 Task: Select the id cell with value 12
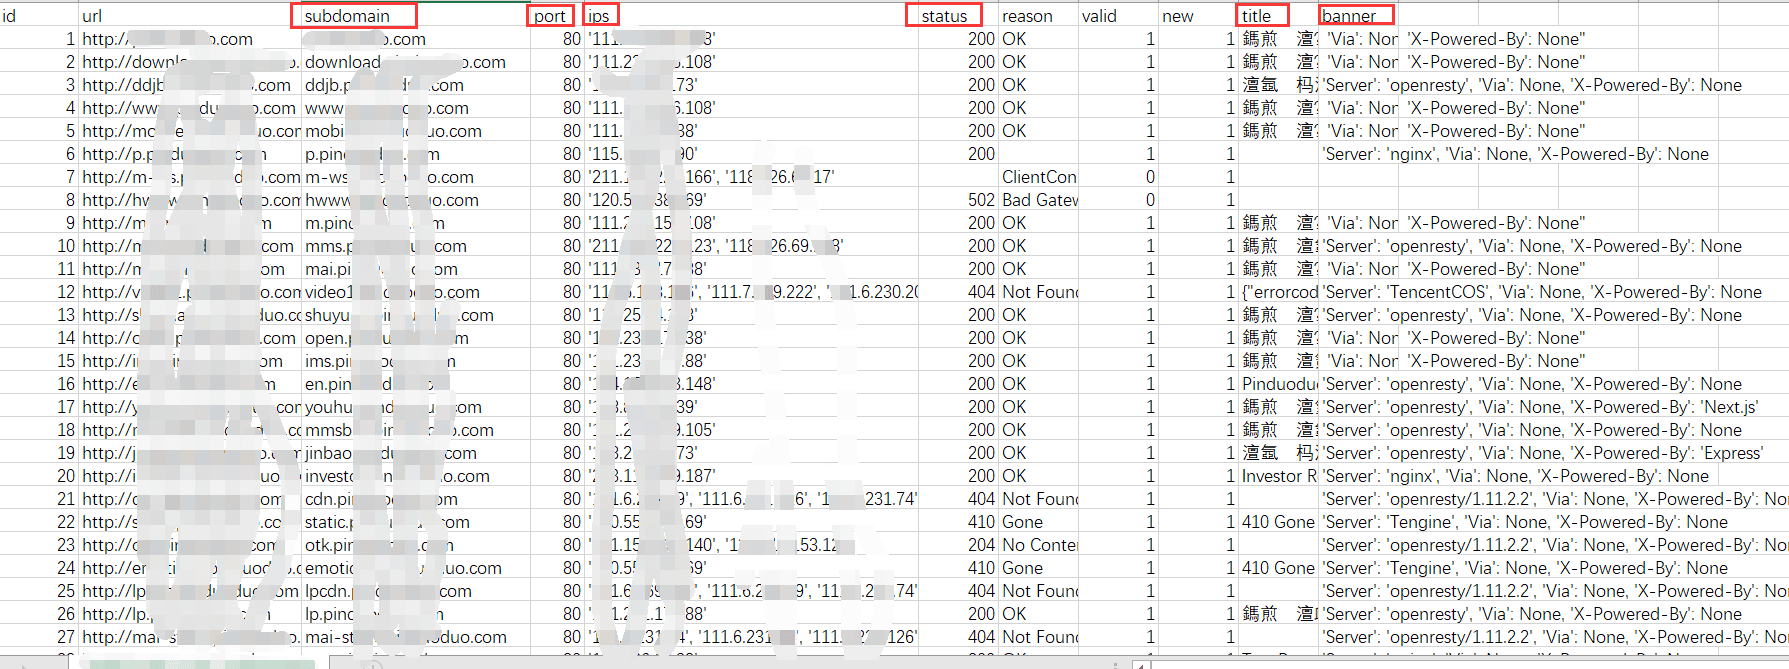coord(39,292)
